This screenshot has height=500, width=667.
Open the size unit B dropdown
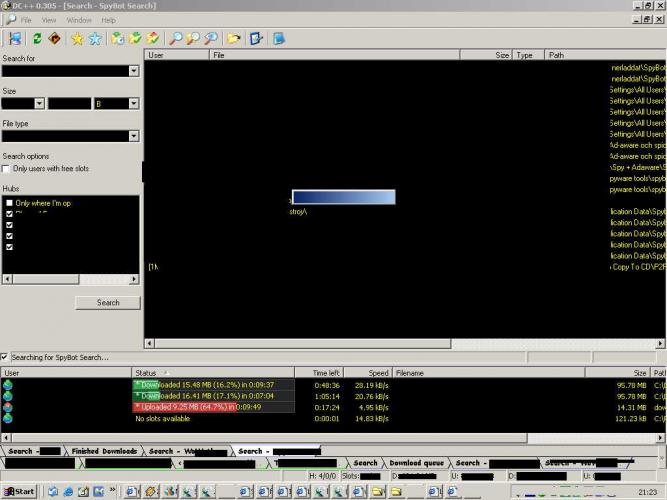coord(132,103)
